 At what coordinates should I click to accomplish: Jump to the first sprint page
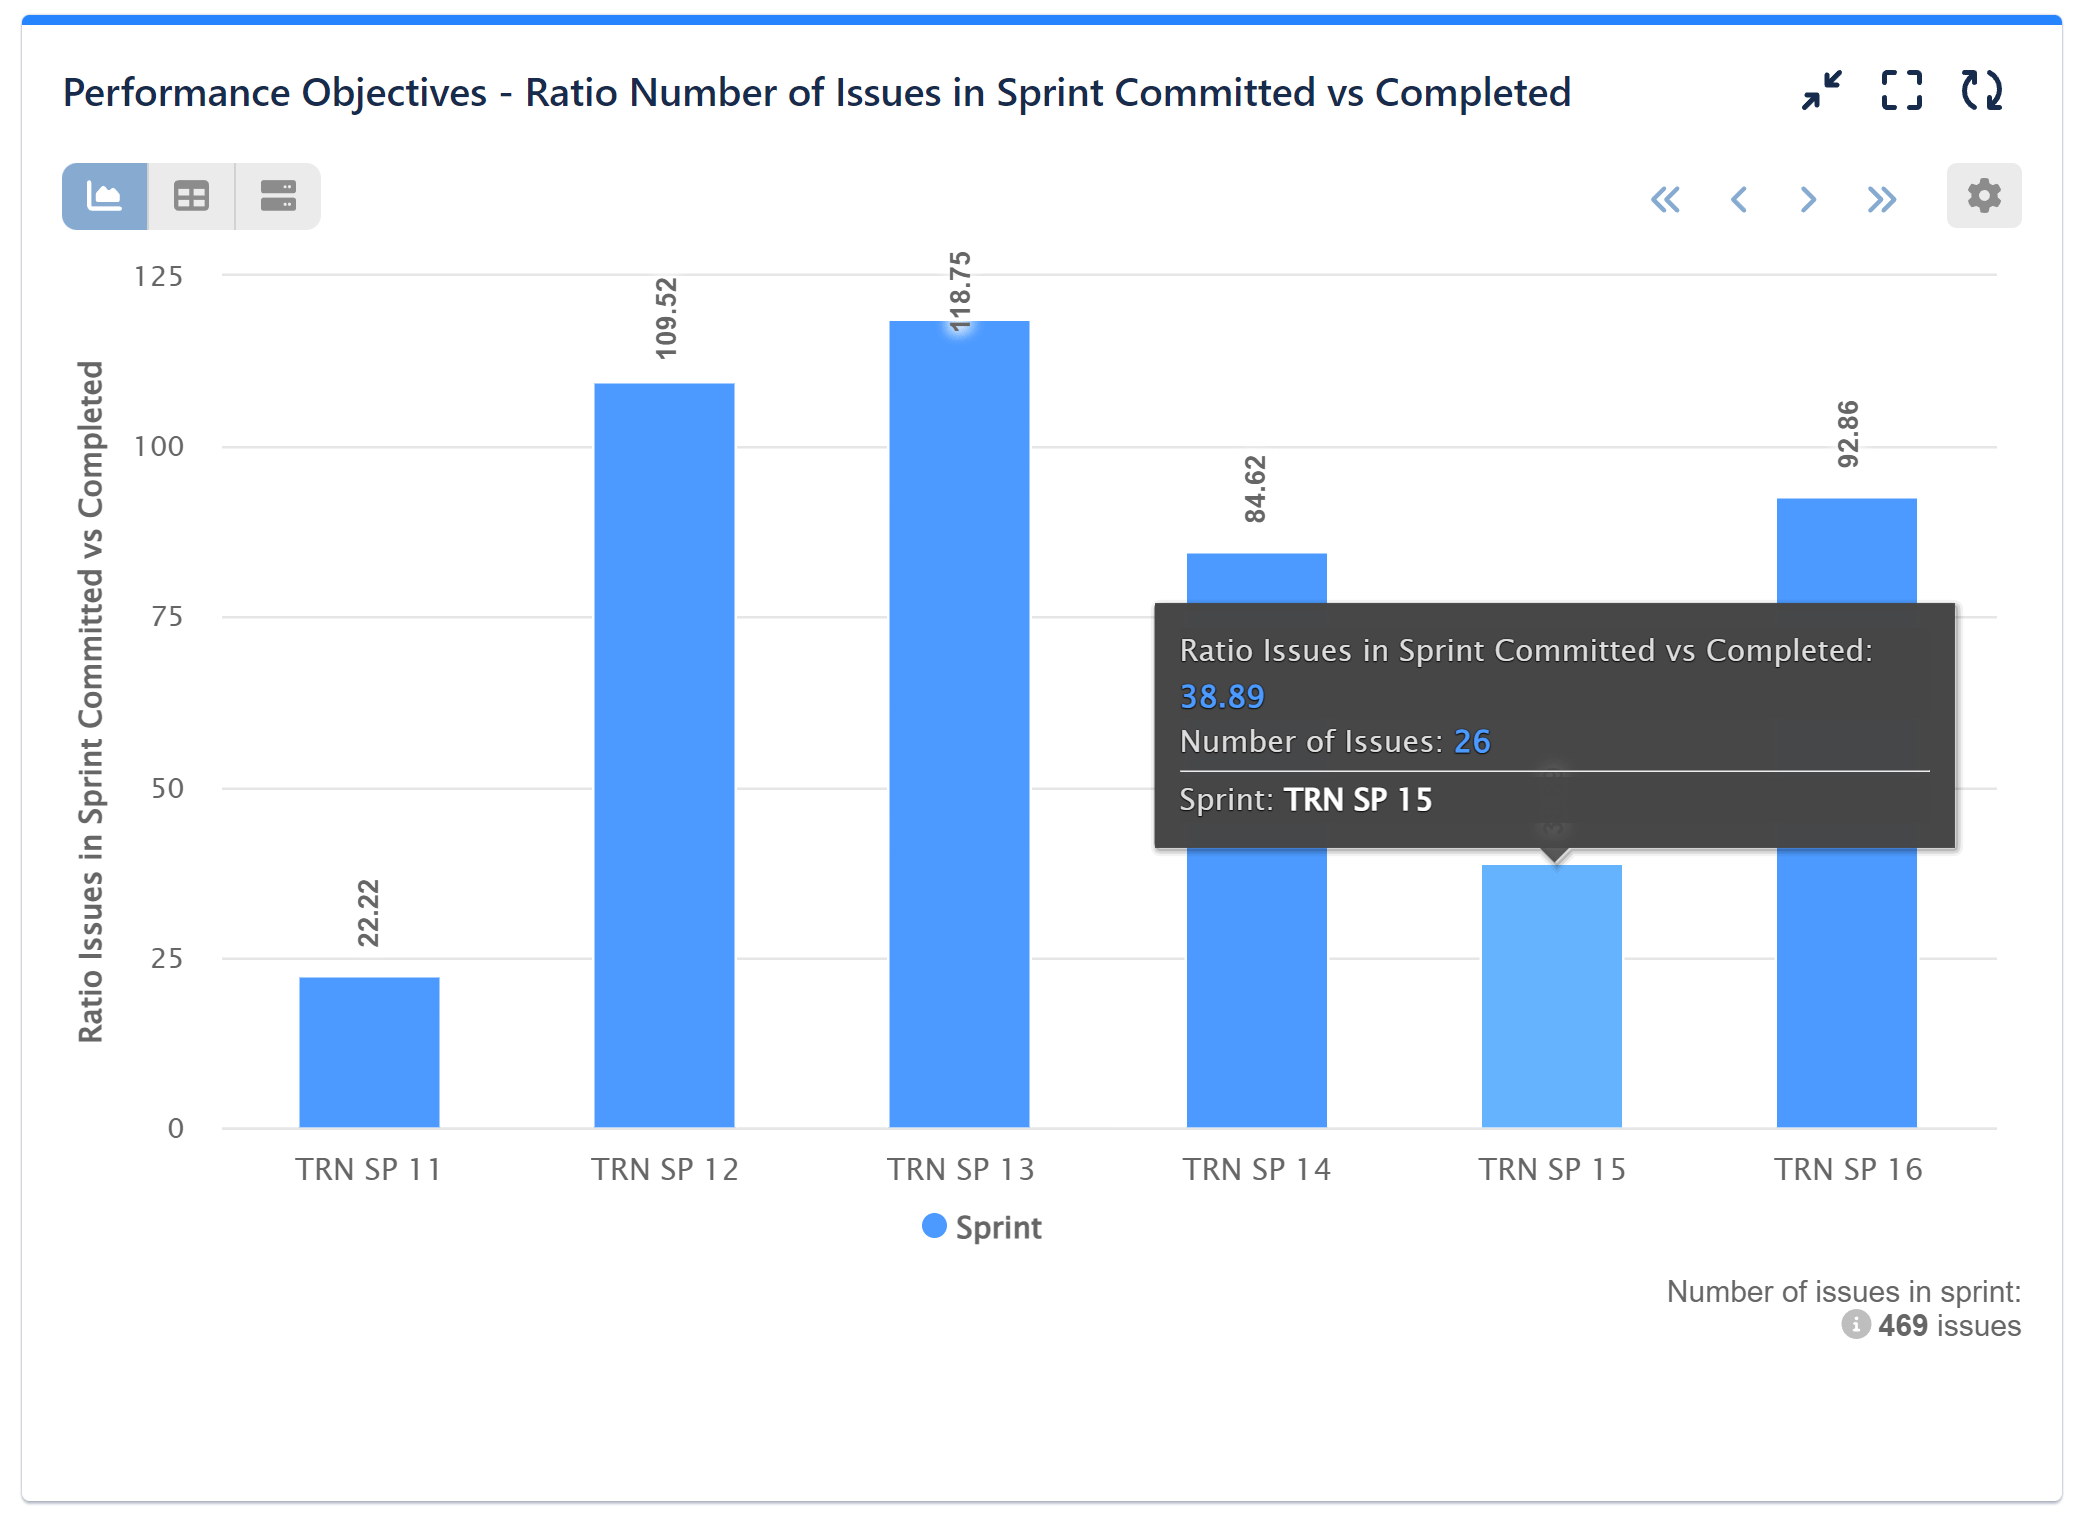tap(1666, 199)
